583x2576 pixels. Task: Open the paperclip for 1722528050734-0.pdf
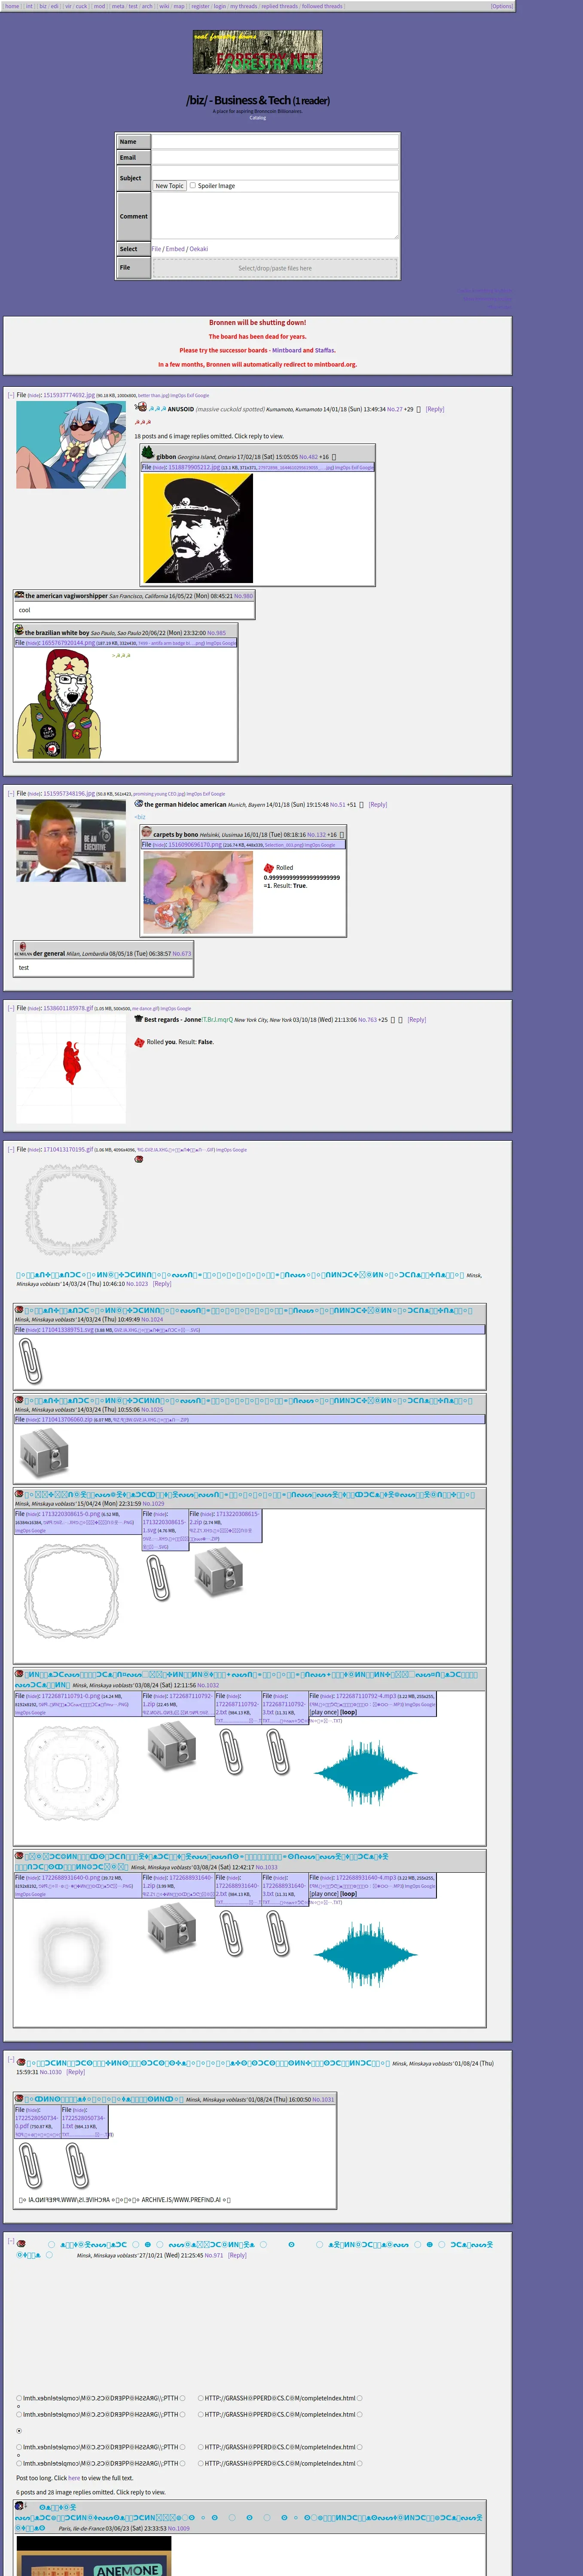coord(31,2166)
